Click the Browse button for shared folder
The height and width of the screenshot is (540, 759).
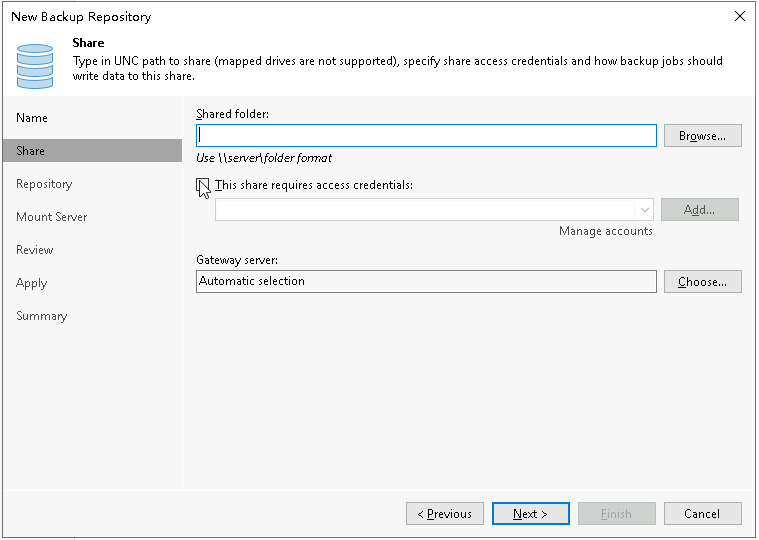(x=702, y=136)
